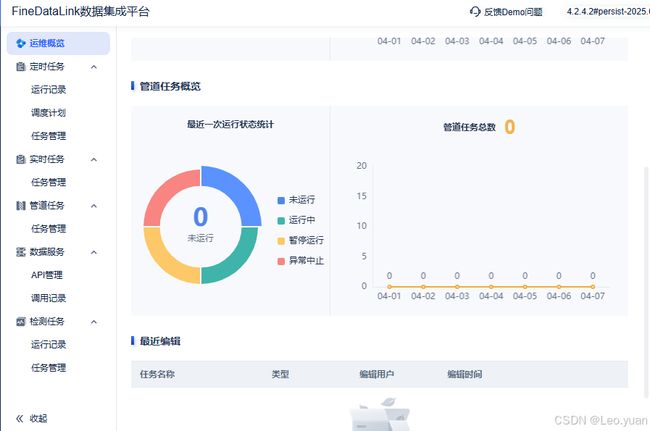
Task: Collapse the 数据服务 section chevron
Action: pyautogui.click(x=94, y=252)
